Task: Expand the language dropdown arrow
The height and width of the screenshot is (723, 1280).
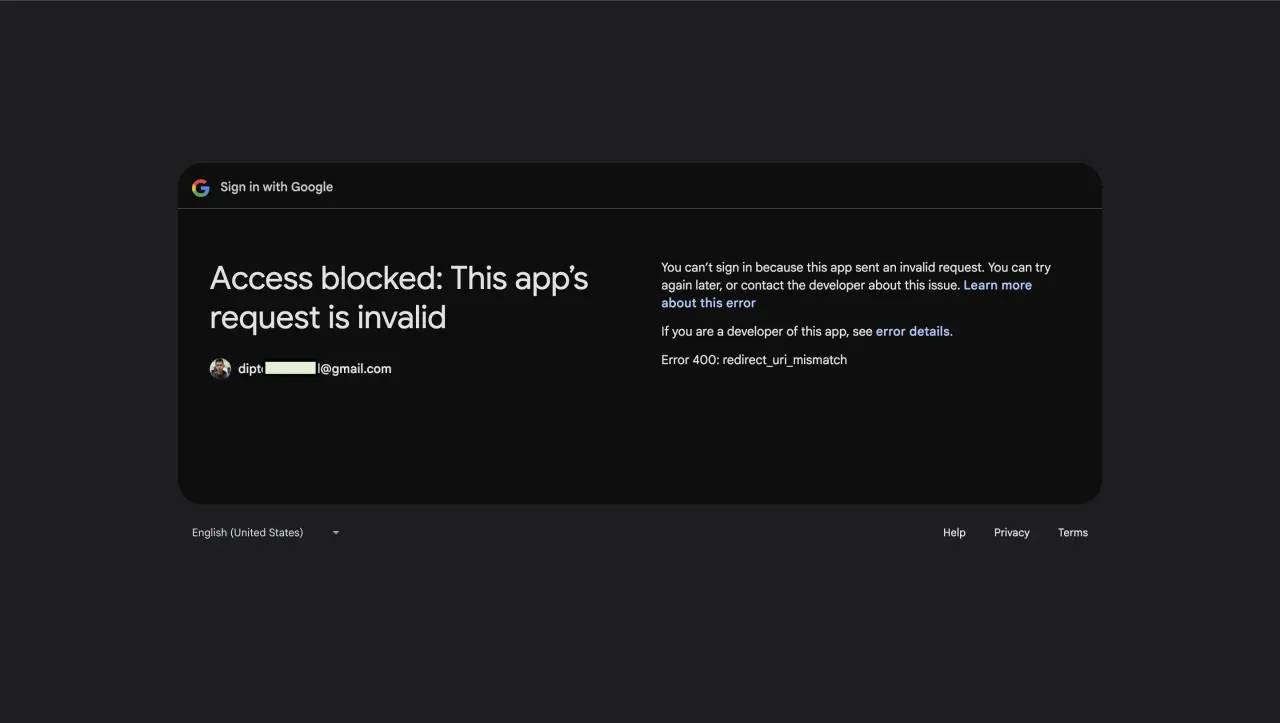Action: tap(336, 533)
